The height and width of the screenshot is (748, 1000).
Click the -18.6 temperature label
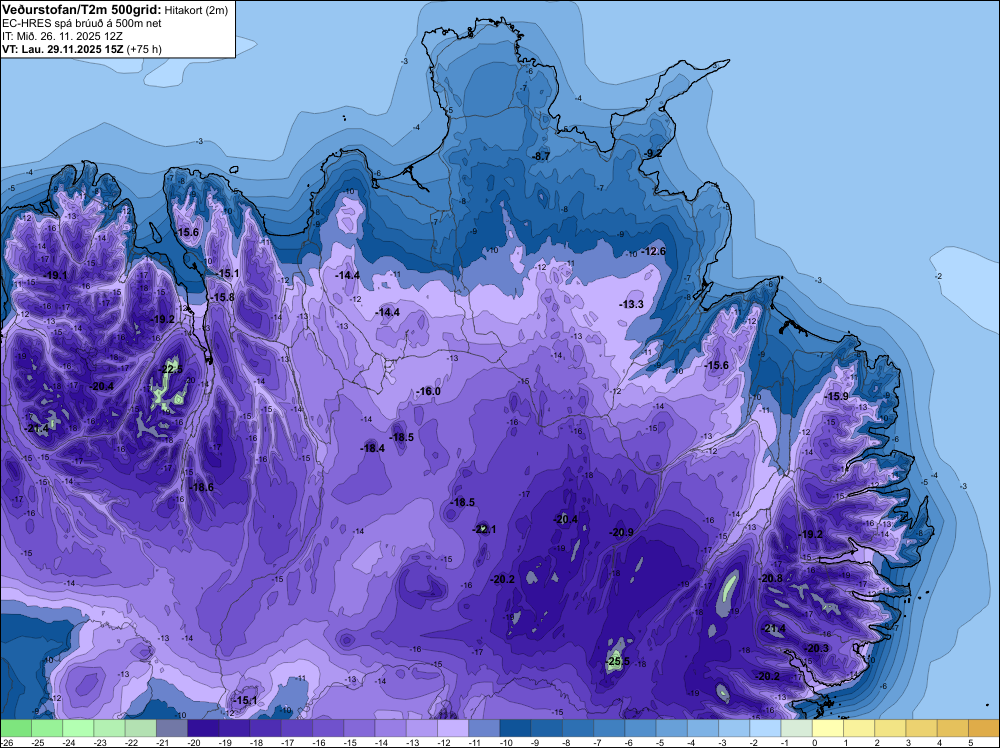point(202,487)
